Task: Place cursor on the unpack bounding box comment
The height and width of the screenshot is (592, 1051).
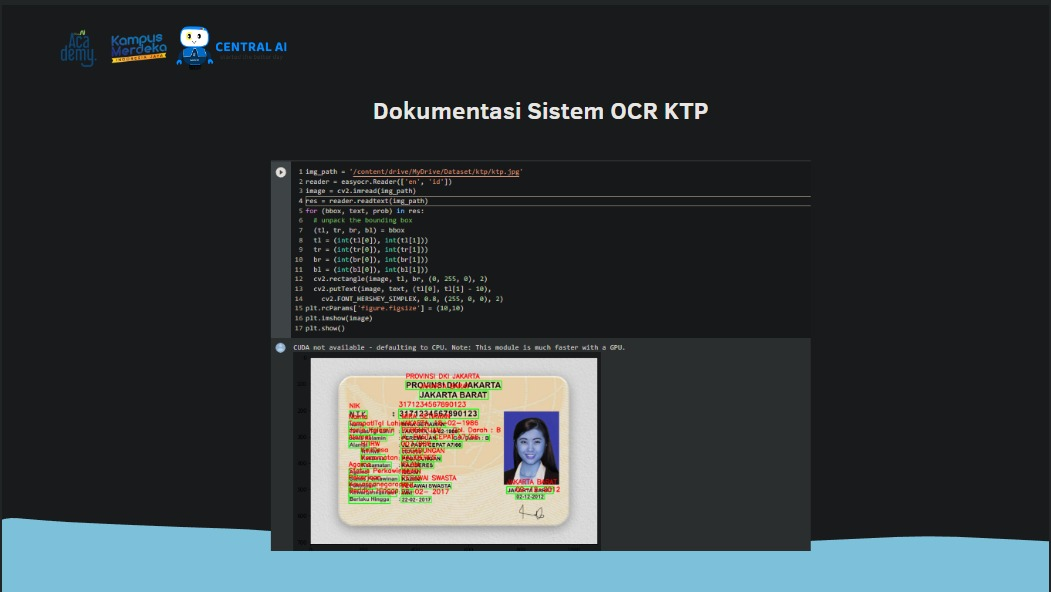Action: pos(362,221)
